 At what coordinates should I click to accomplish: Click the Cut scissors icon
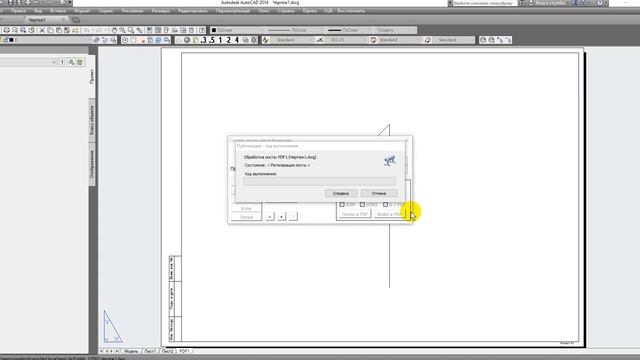pos(42,30)
